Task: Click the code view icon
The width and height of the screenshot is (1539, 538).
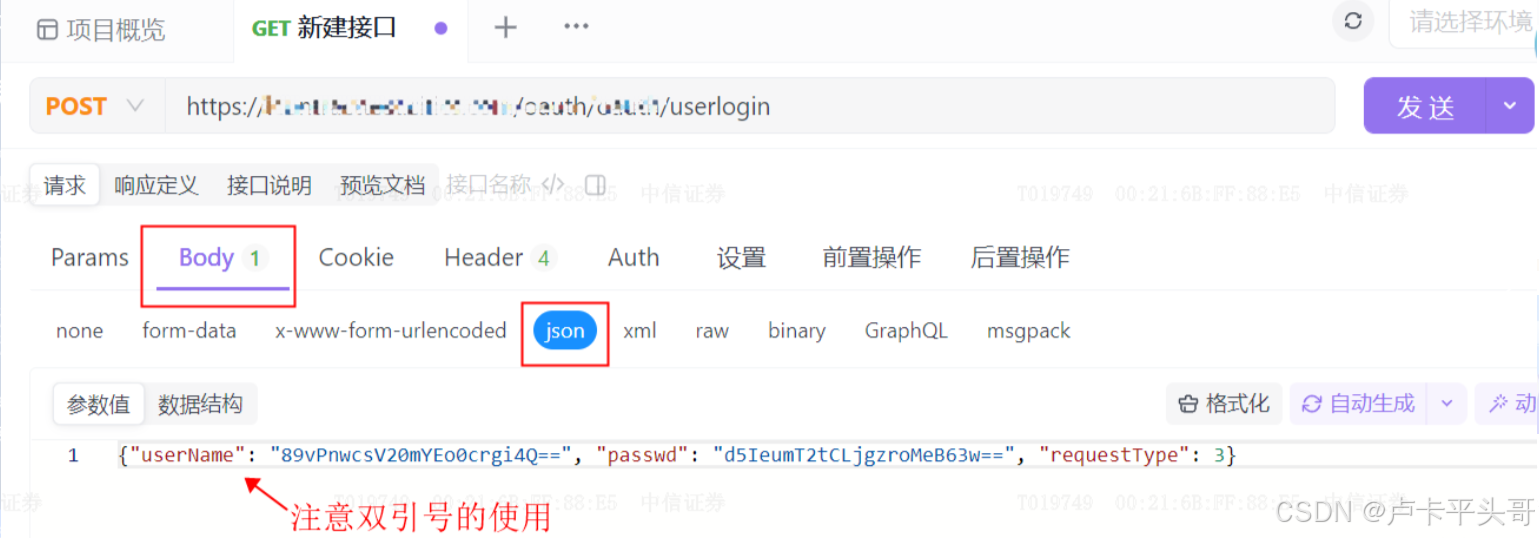Action: [553, 184]
